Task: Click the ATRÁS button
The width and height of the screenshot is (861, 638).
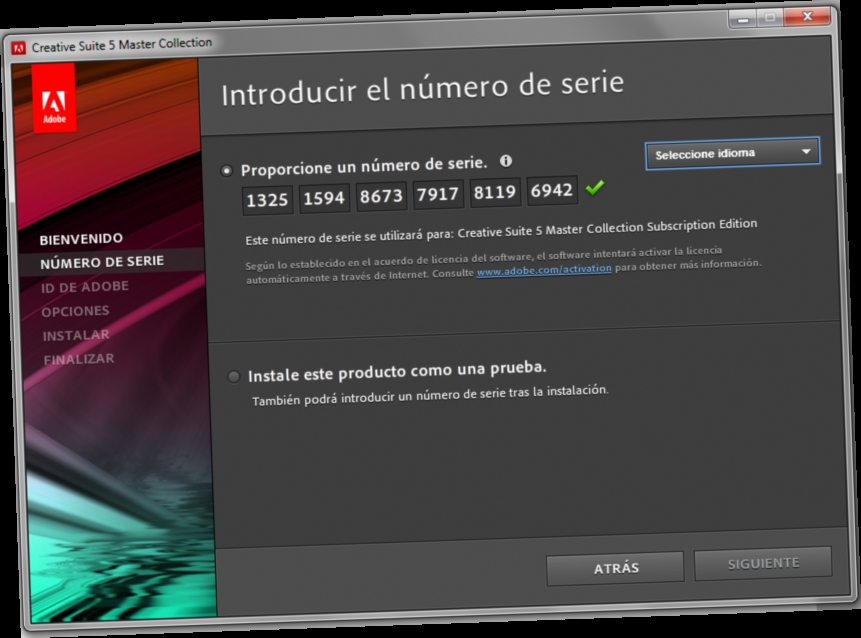Action: click(616, 568)
